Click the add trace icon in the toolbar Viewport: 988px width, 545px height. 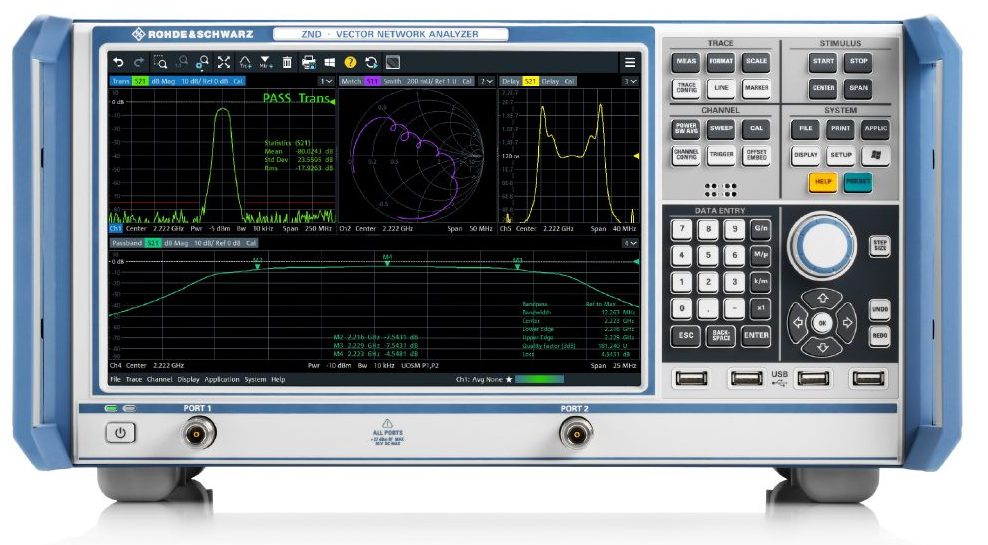[245, 62]
